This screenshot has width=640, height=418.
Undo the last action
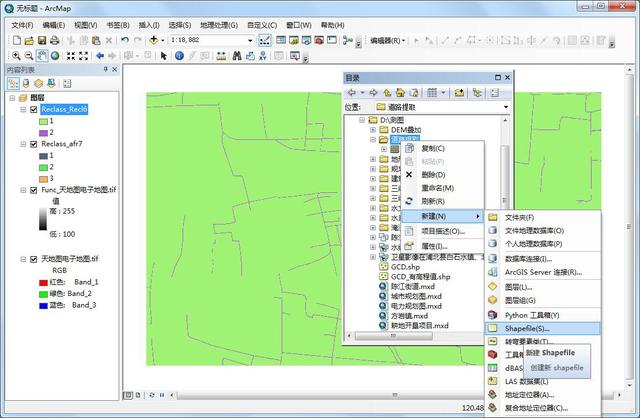(x=125, y=40)
